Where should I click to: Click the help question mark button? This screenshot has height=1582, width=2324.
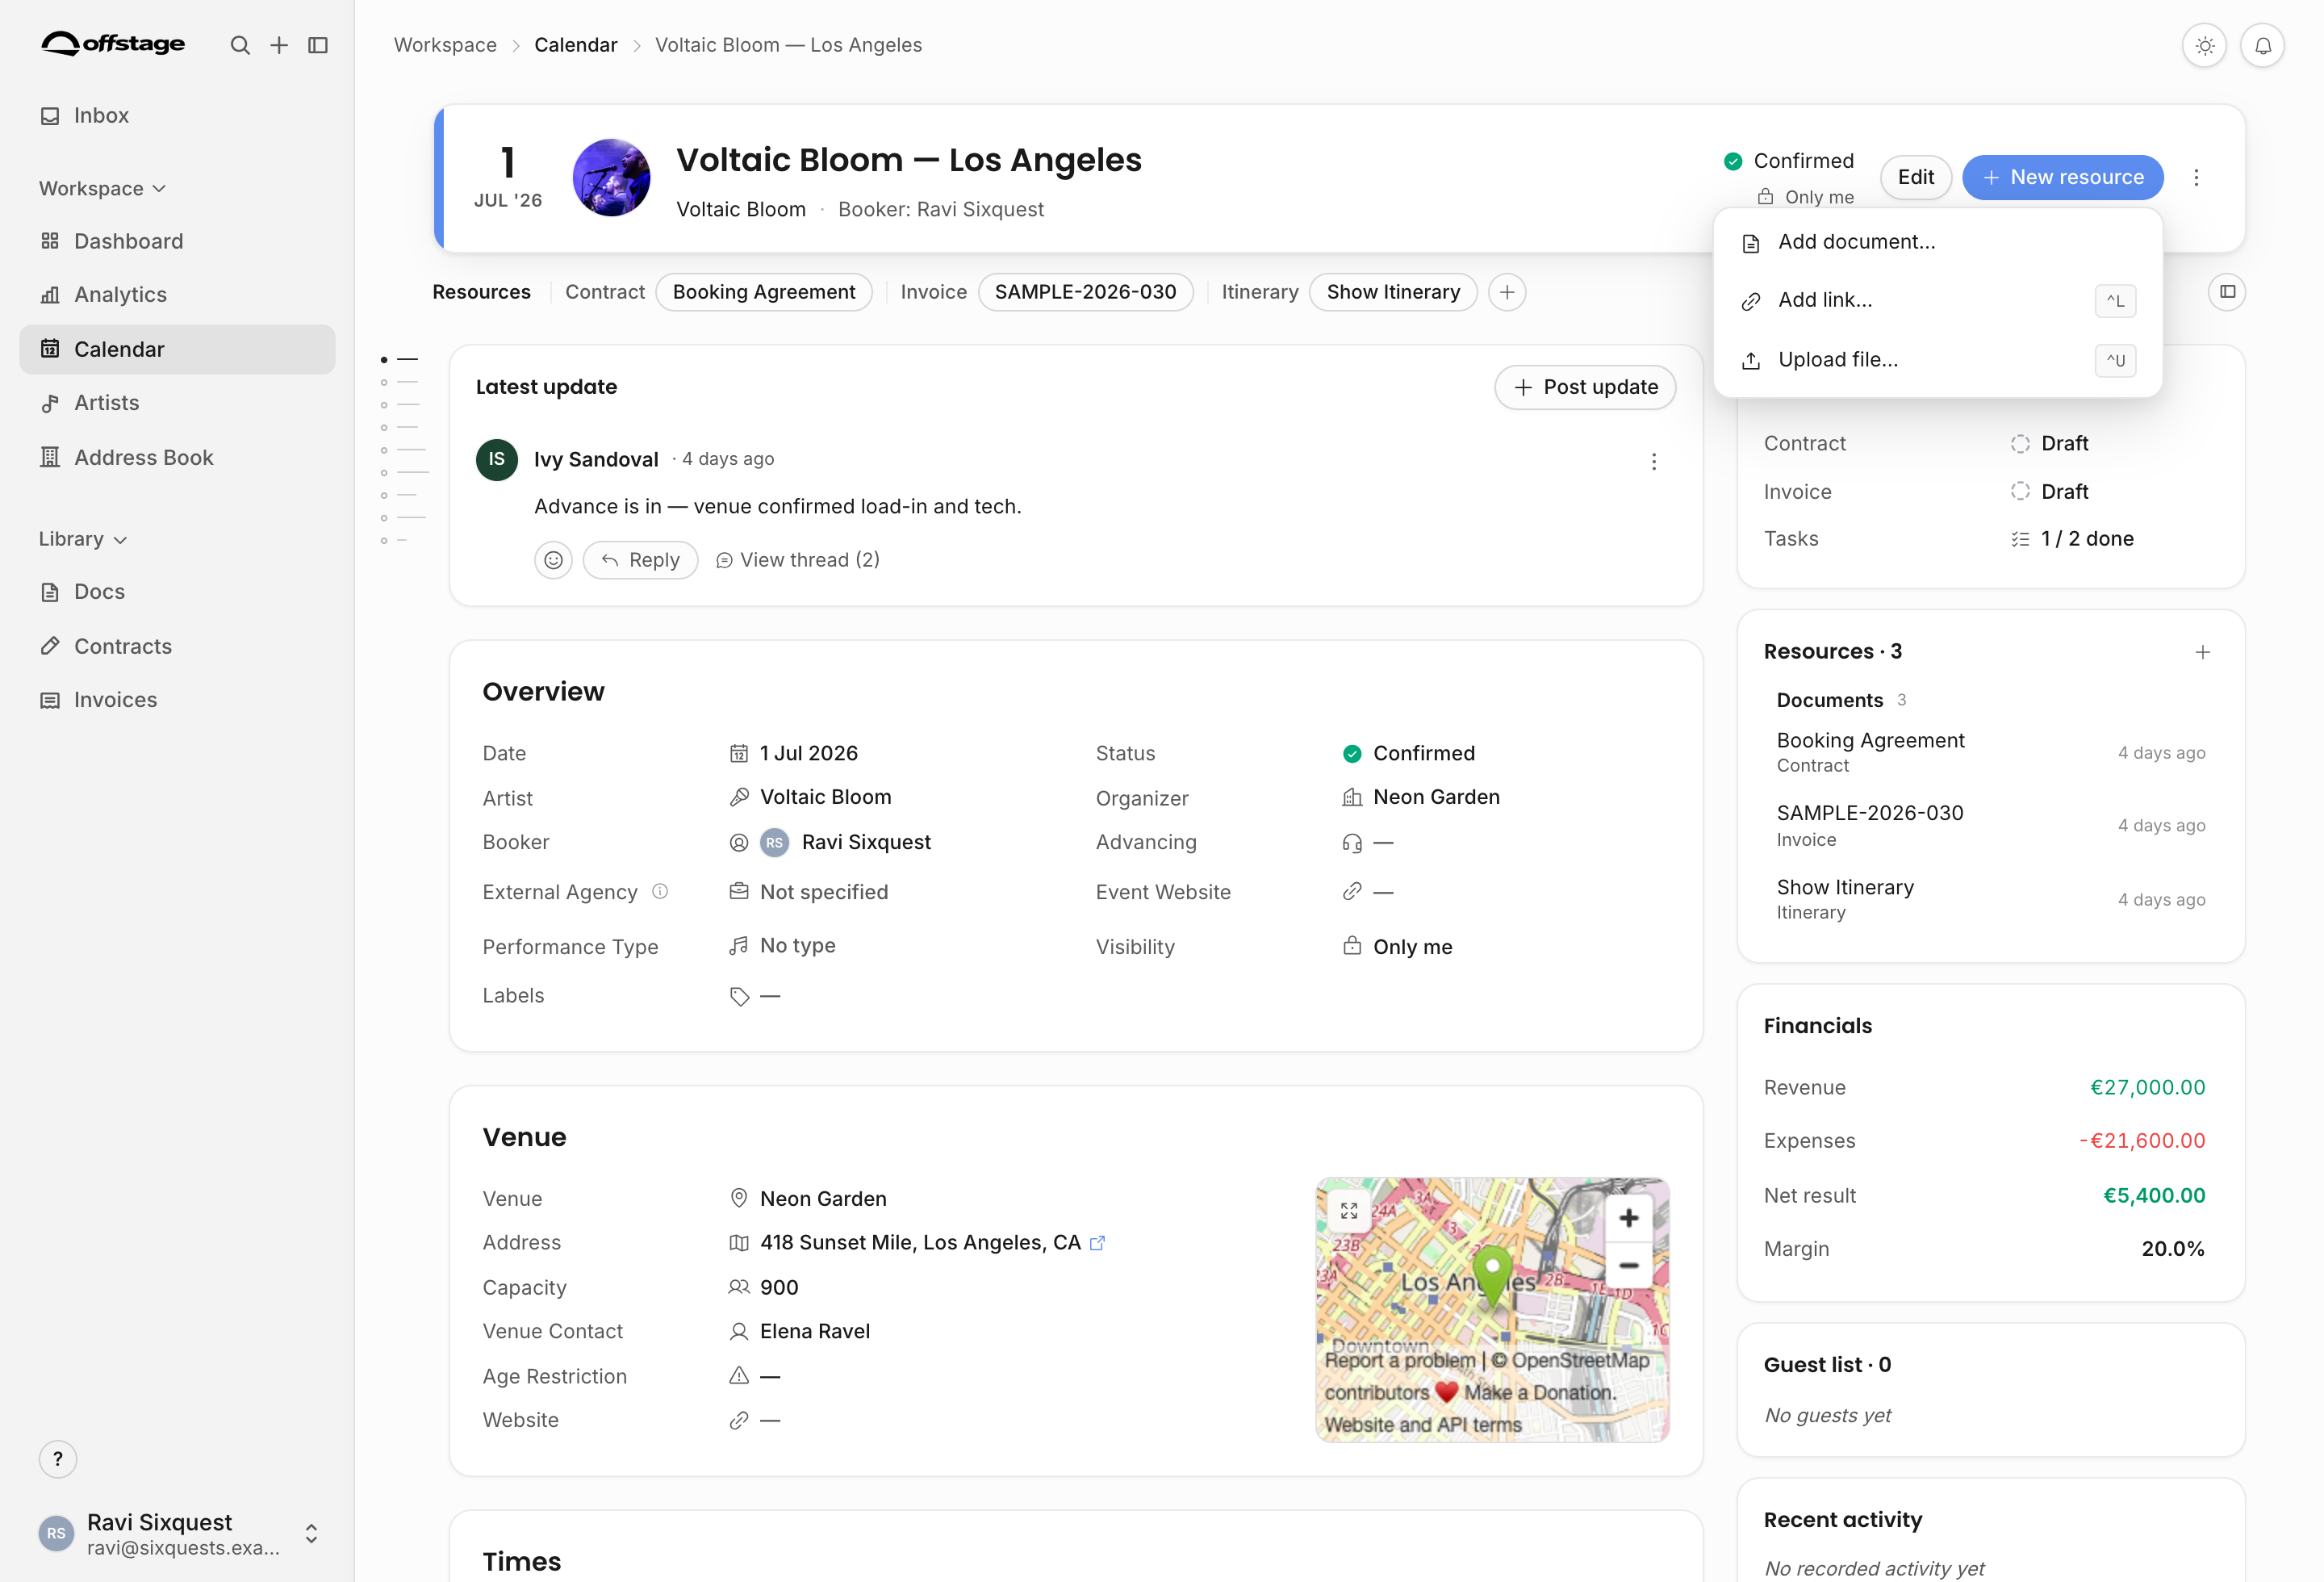coord(58,1459)
